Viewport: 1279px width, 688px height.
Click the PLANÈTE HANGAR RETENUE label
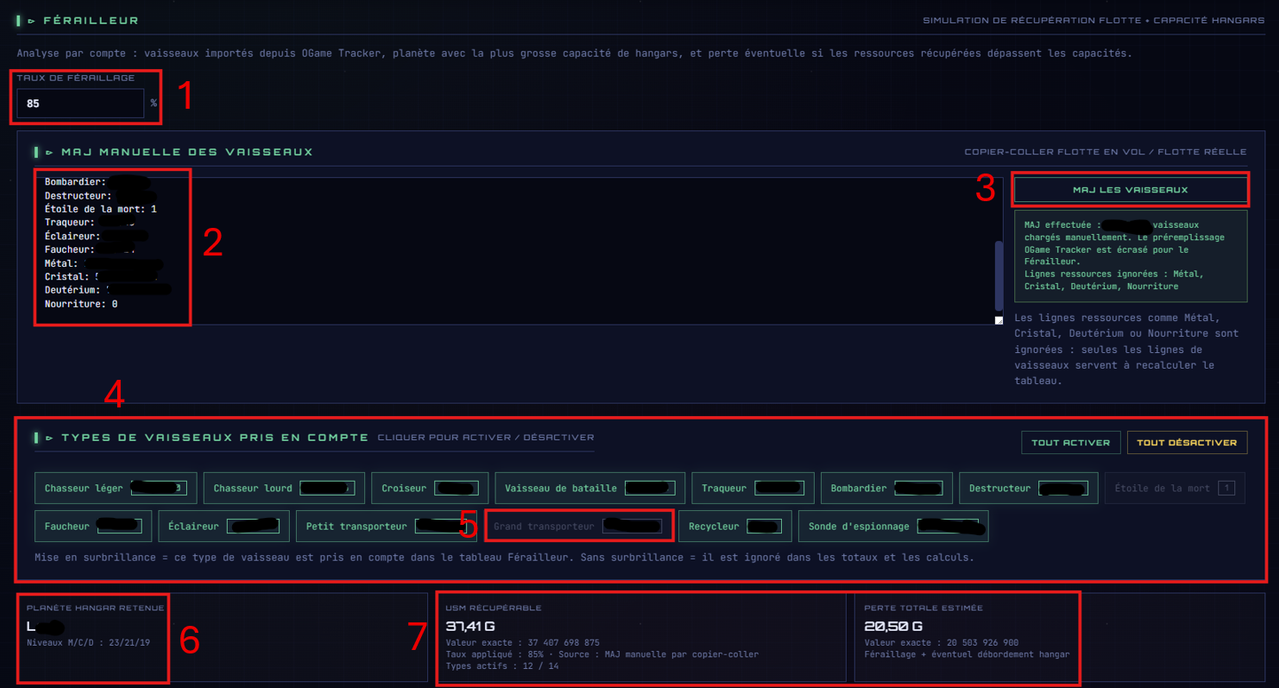point(94,608)
